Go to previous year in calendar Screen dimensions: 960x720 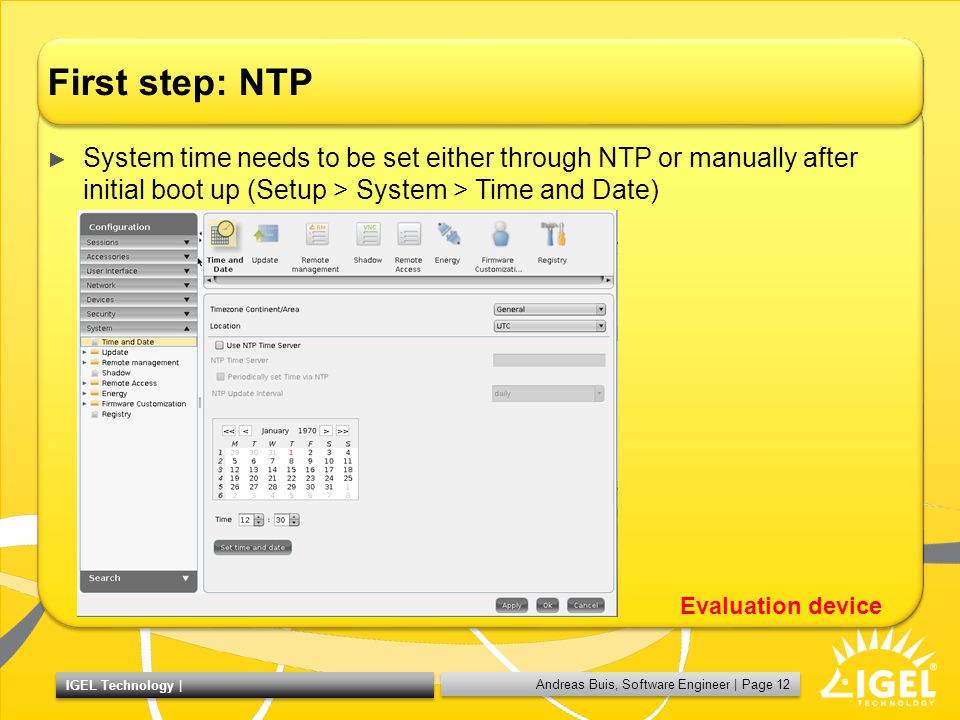click(228, 431)
